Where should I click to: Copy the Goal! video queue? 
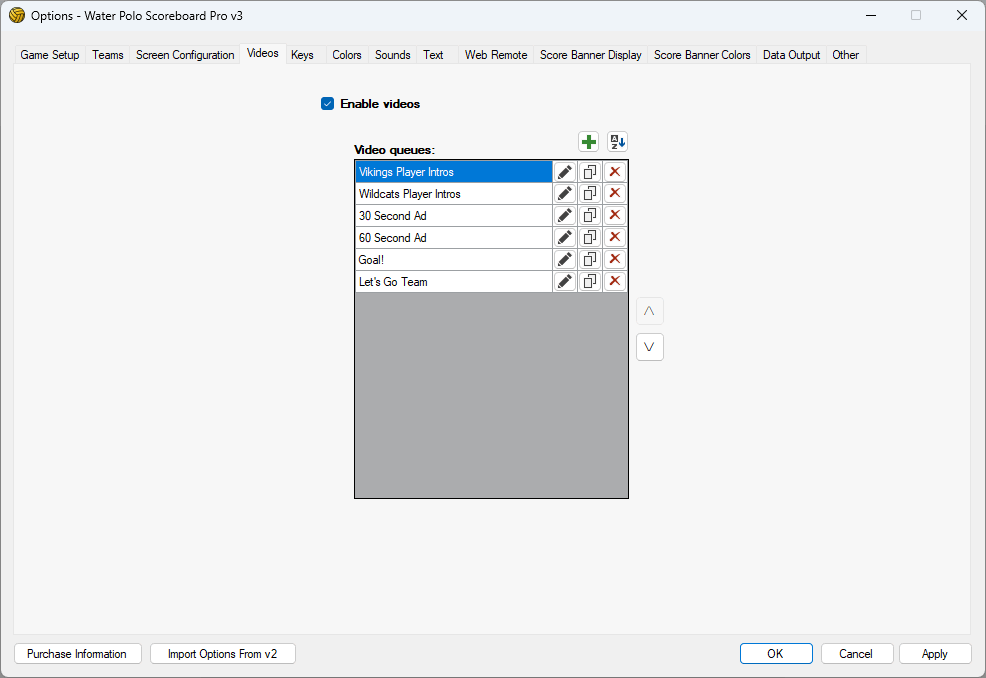[x=590, y=260]
